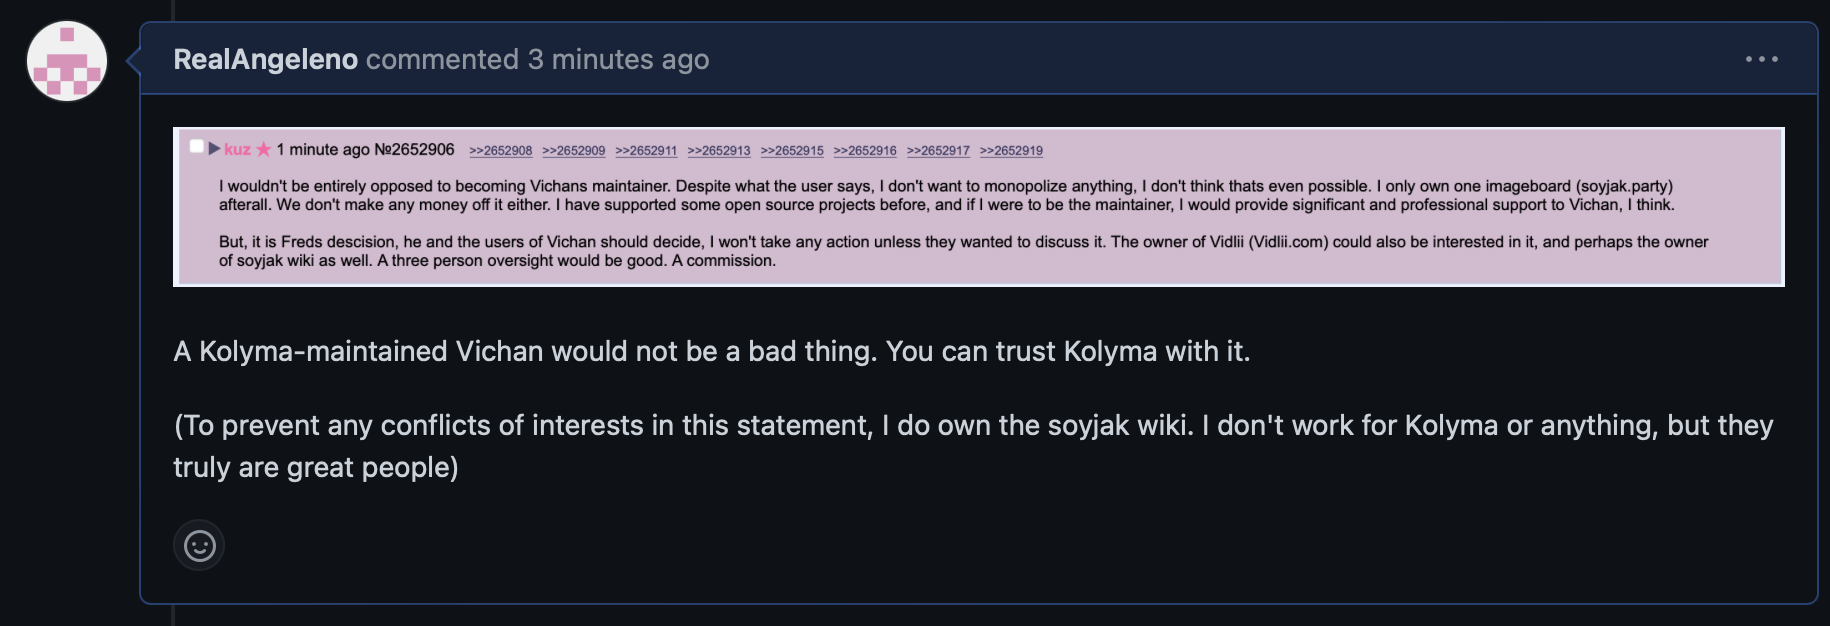Click the pink star after kuz

264,150
